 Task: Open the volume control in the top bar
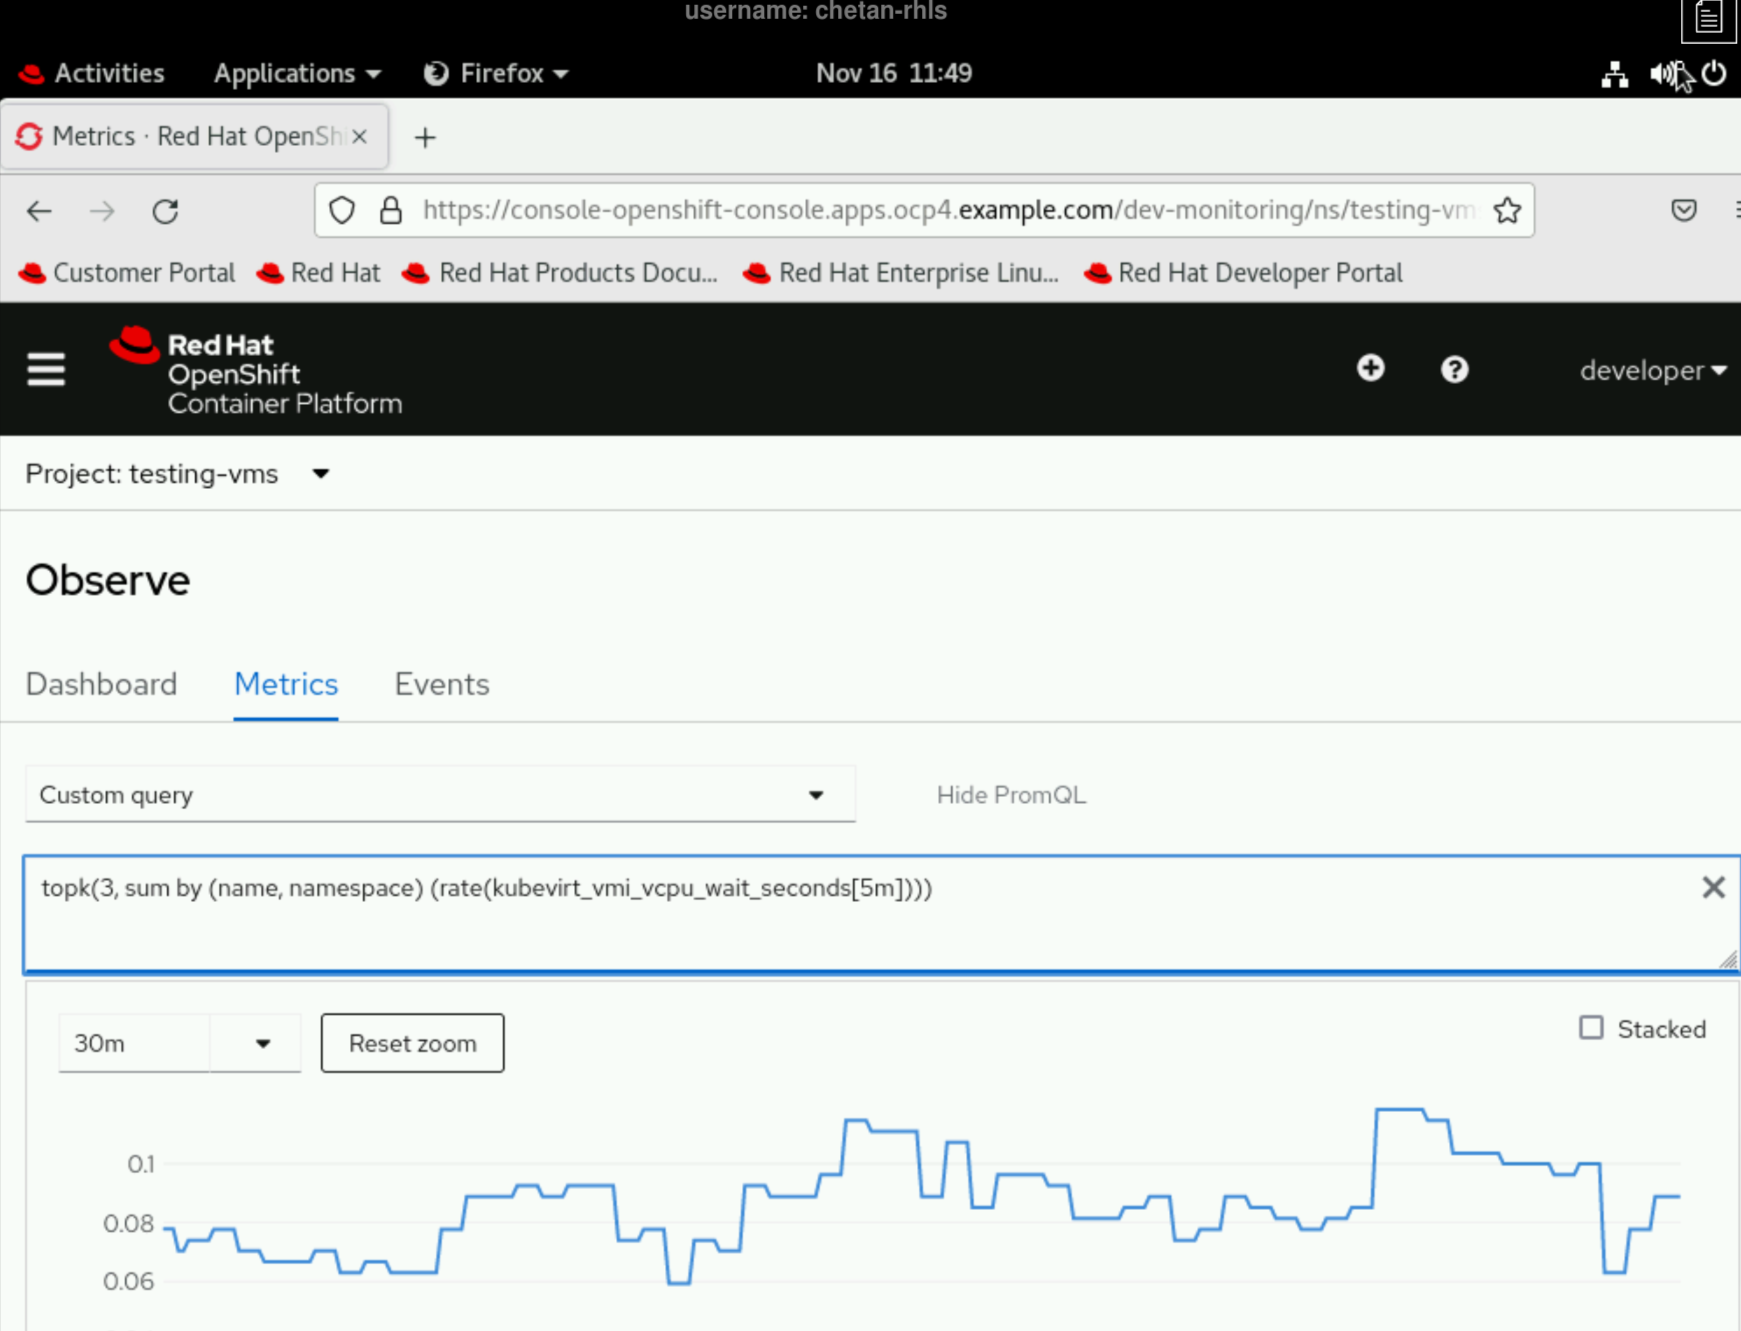1663,73
